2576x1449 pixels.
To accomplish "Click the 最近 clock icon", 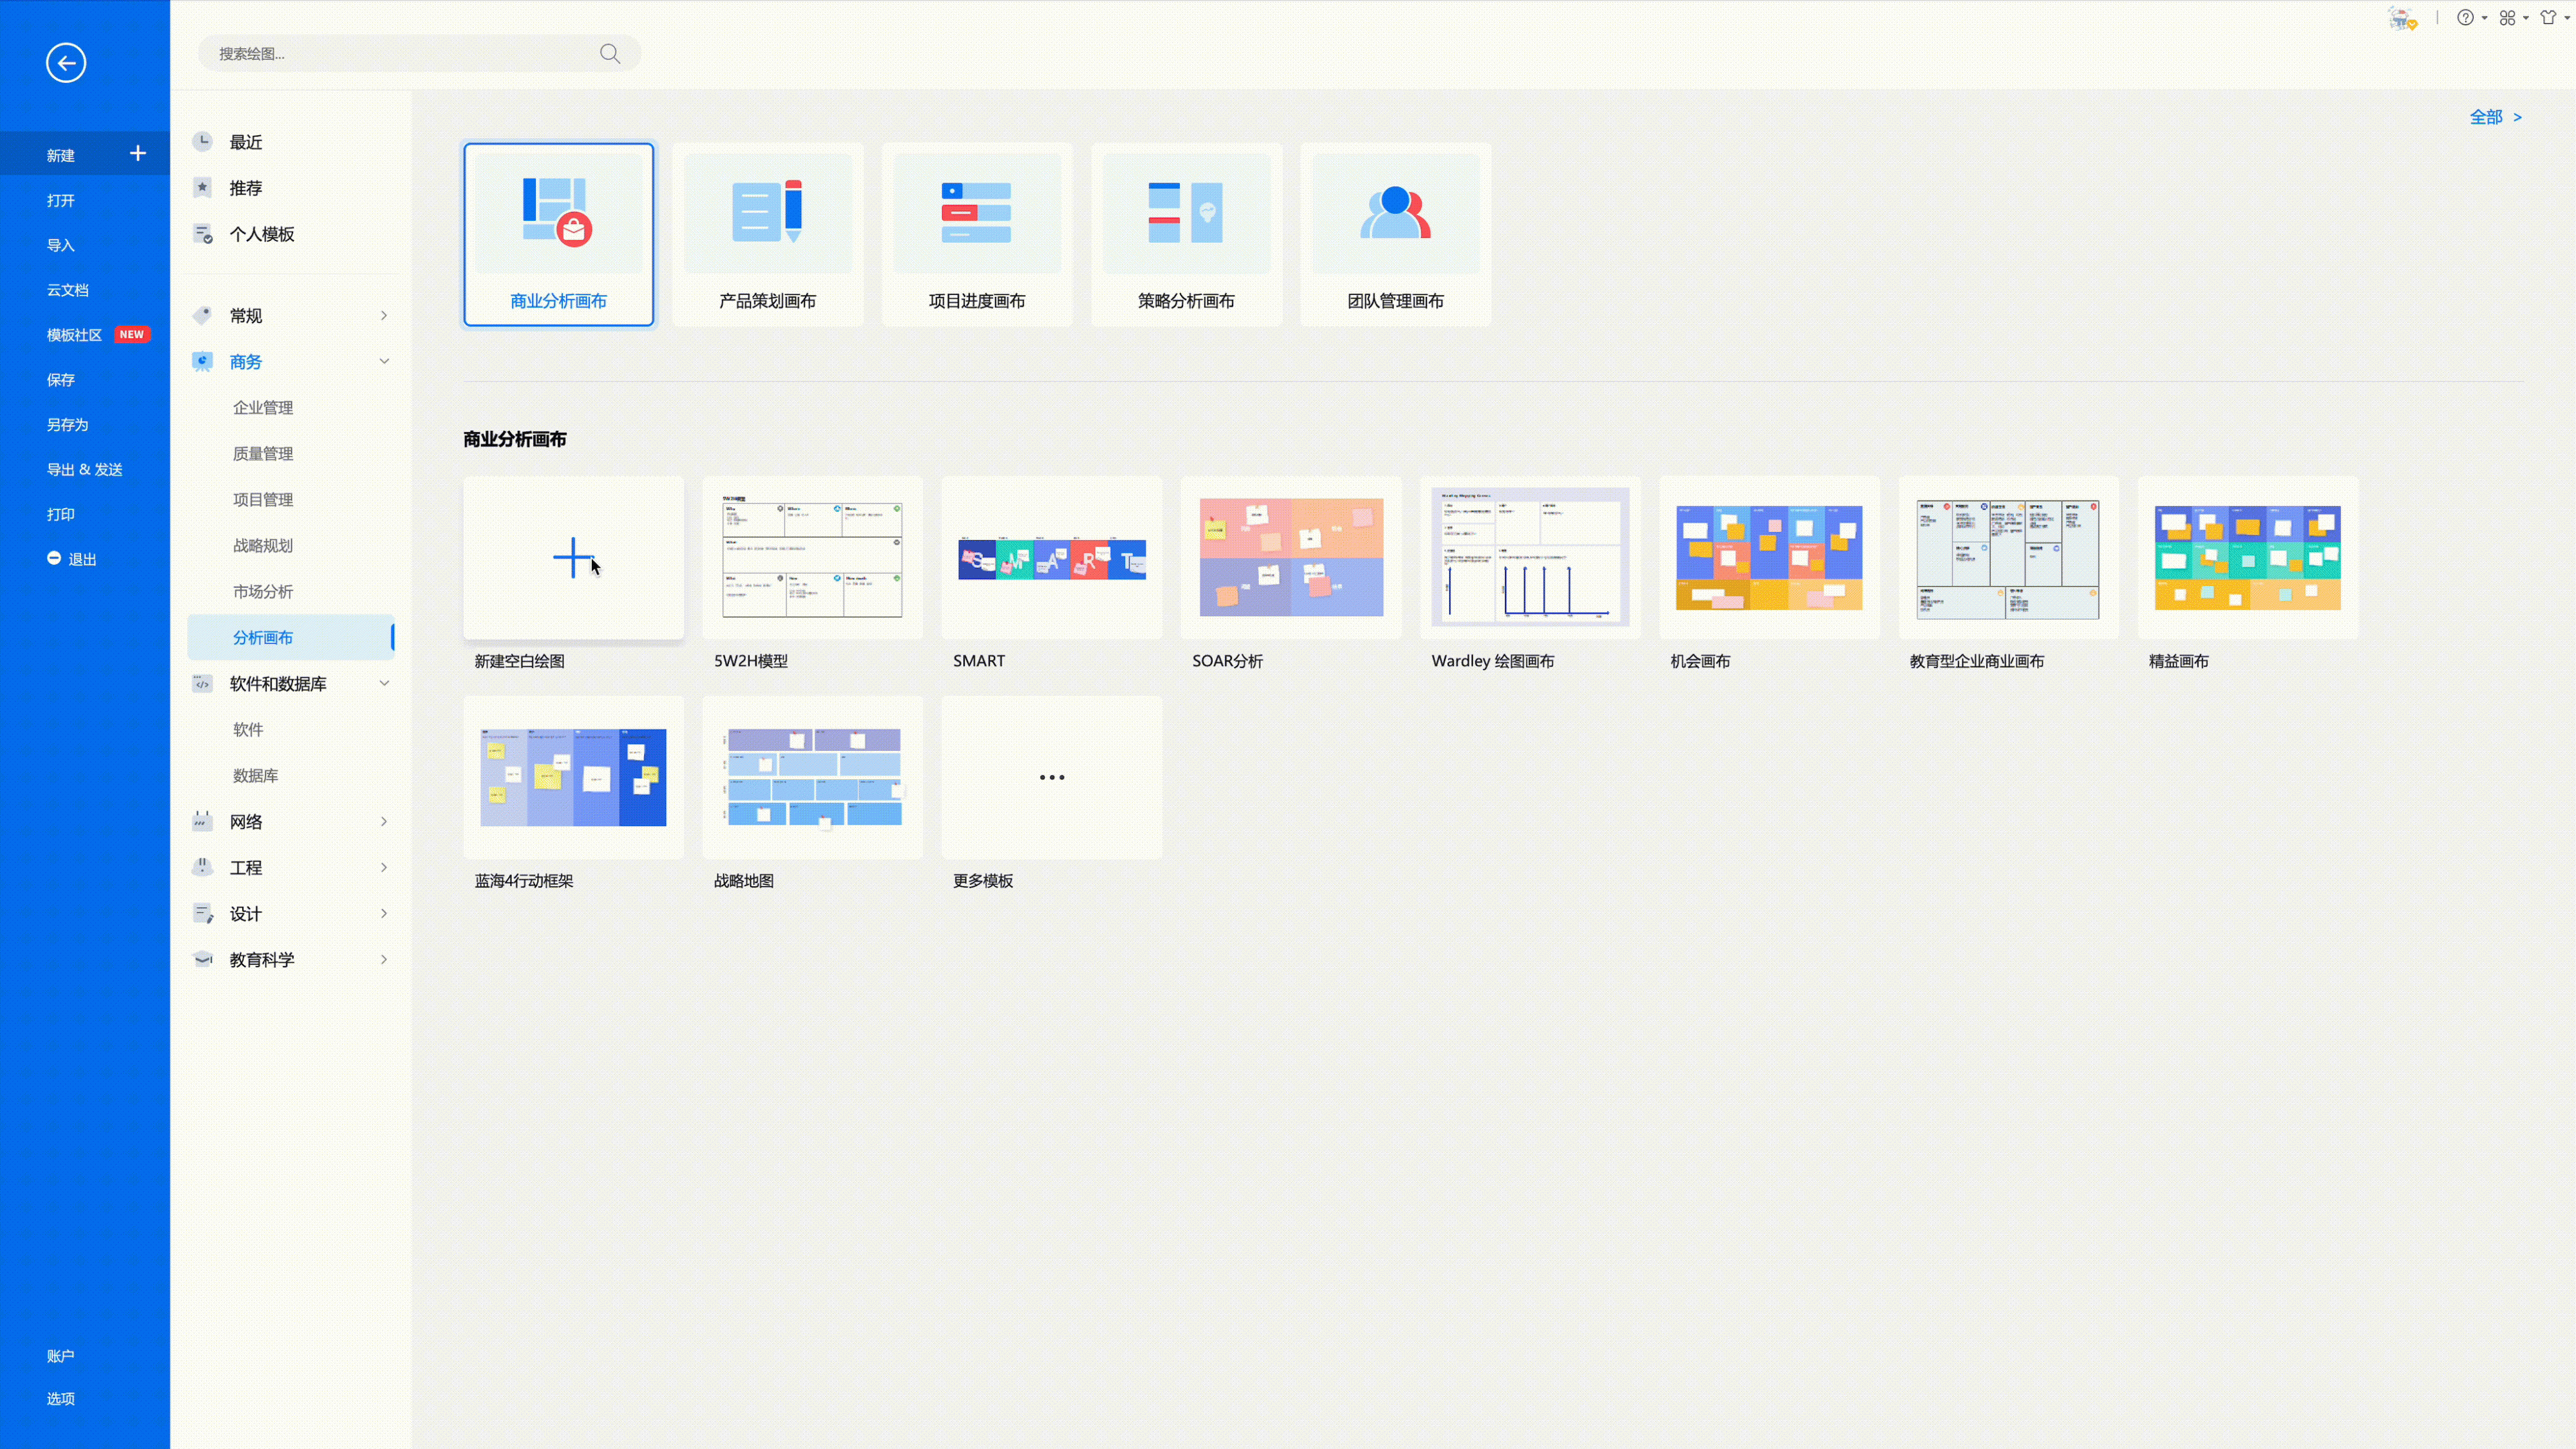I will point(203,142).
